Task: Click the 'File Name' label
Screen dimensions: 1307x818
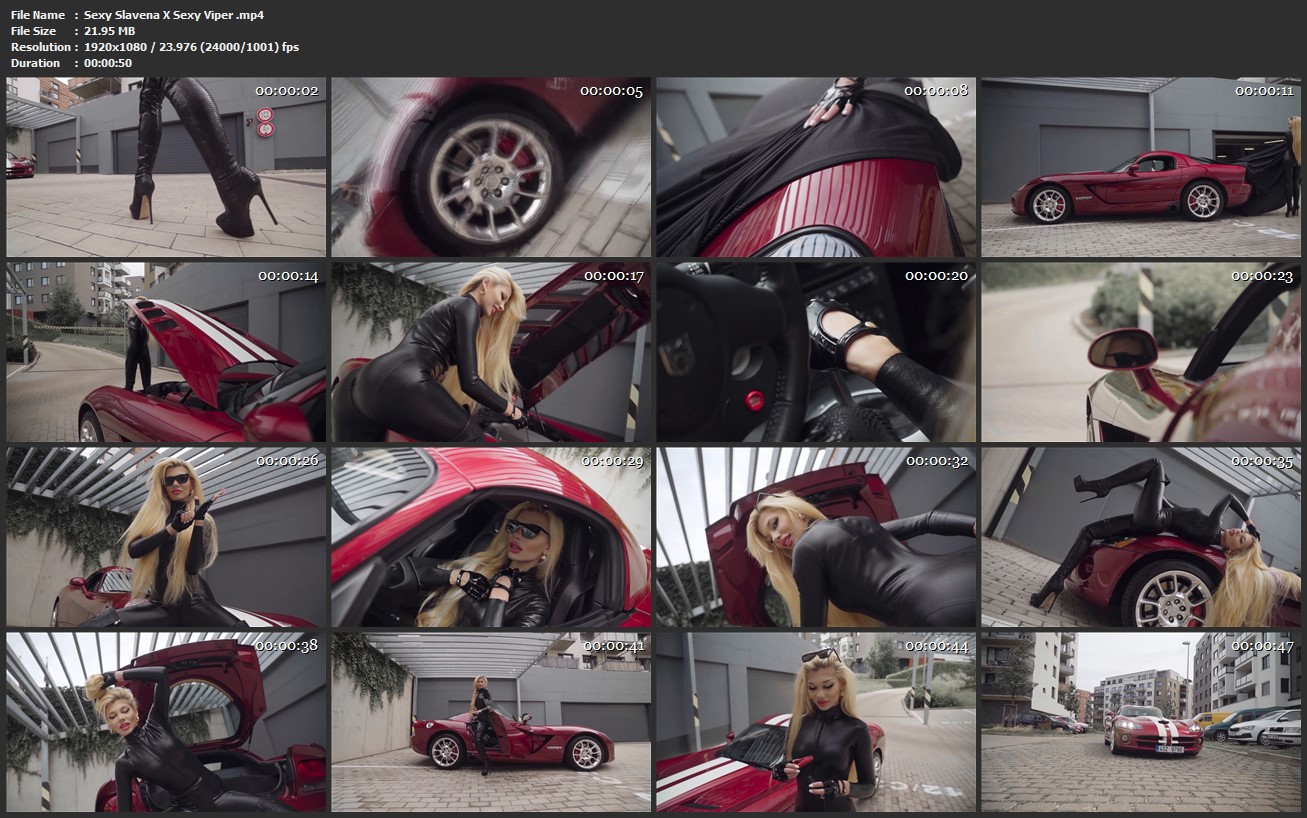Action: [x=38, y=15]
